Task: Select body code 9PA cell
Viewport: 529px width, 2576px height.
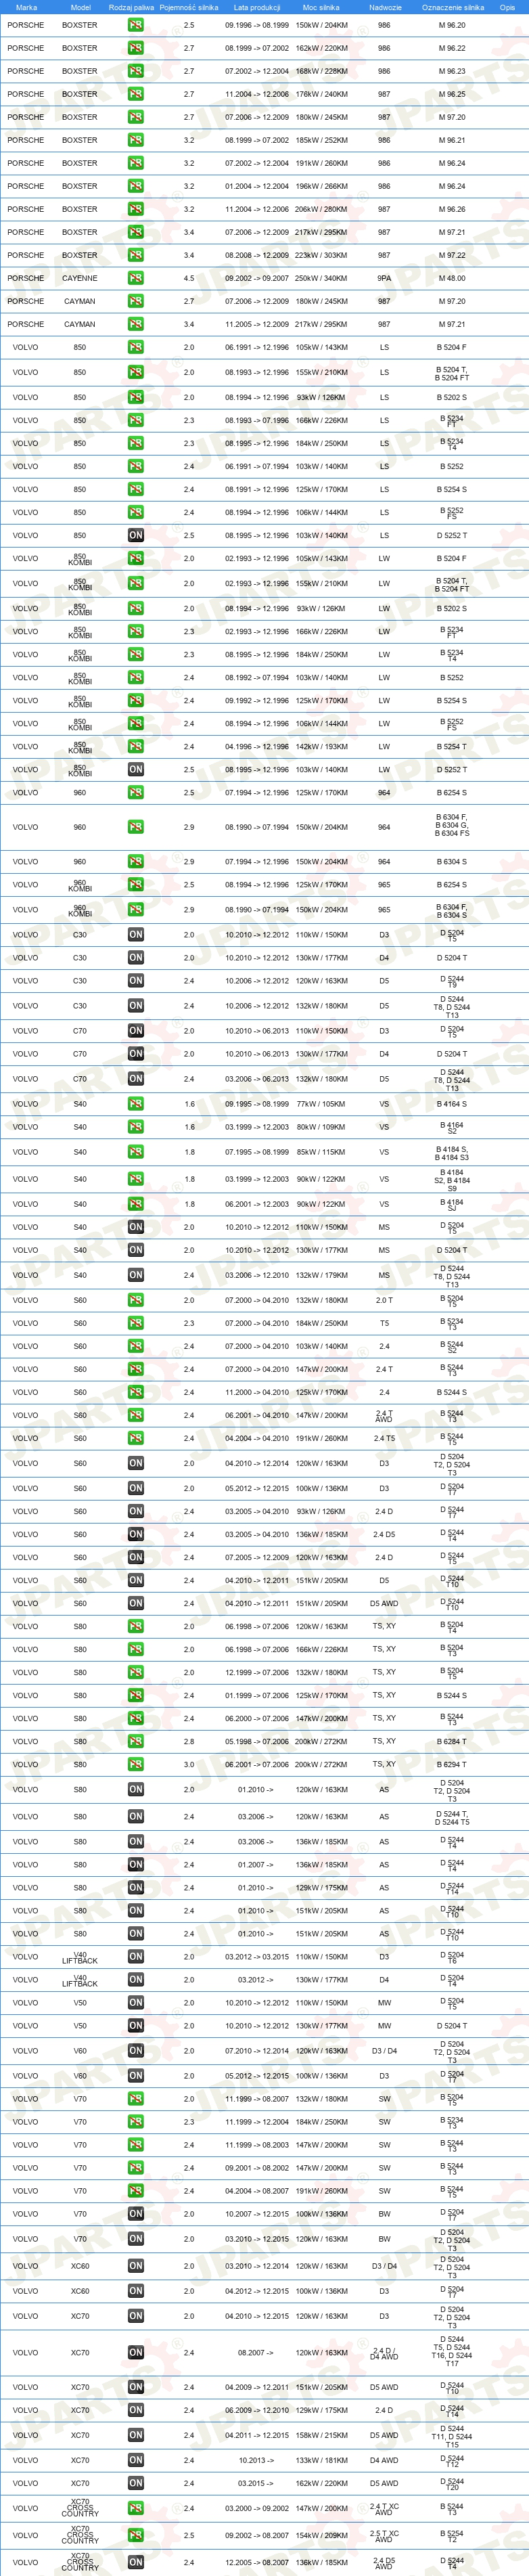Action: click(384, 278)
